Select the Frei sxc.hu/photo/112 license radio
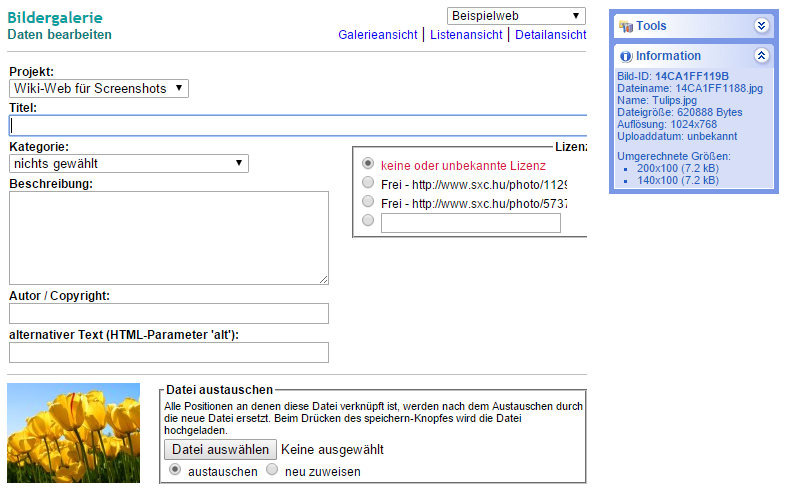This screenshot has height=499, width=787. click(x=368, y=182)
